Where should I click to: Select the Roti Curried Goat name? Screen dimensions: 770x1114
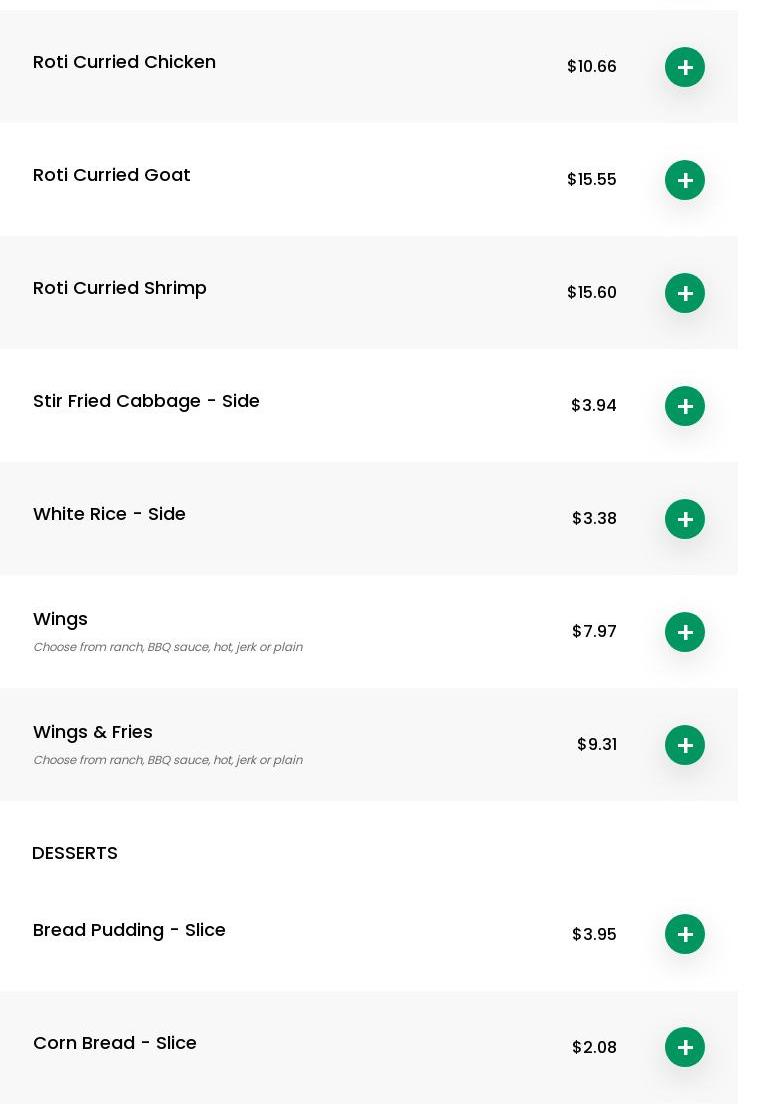pyautogui.click(x=112, y=175)
